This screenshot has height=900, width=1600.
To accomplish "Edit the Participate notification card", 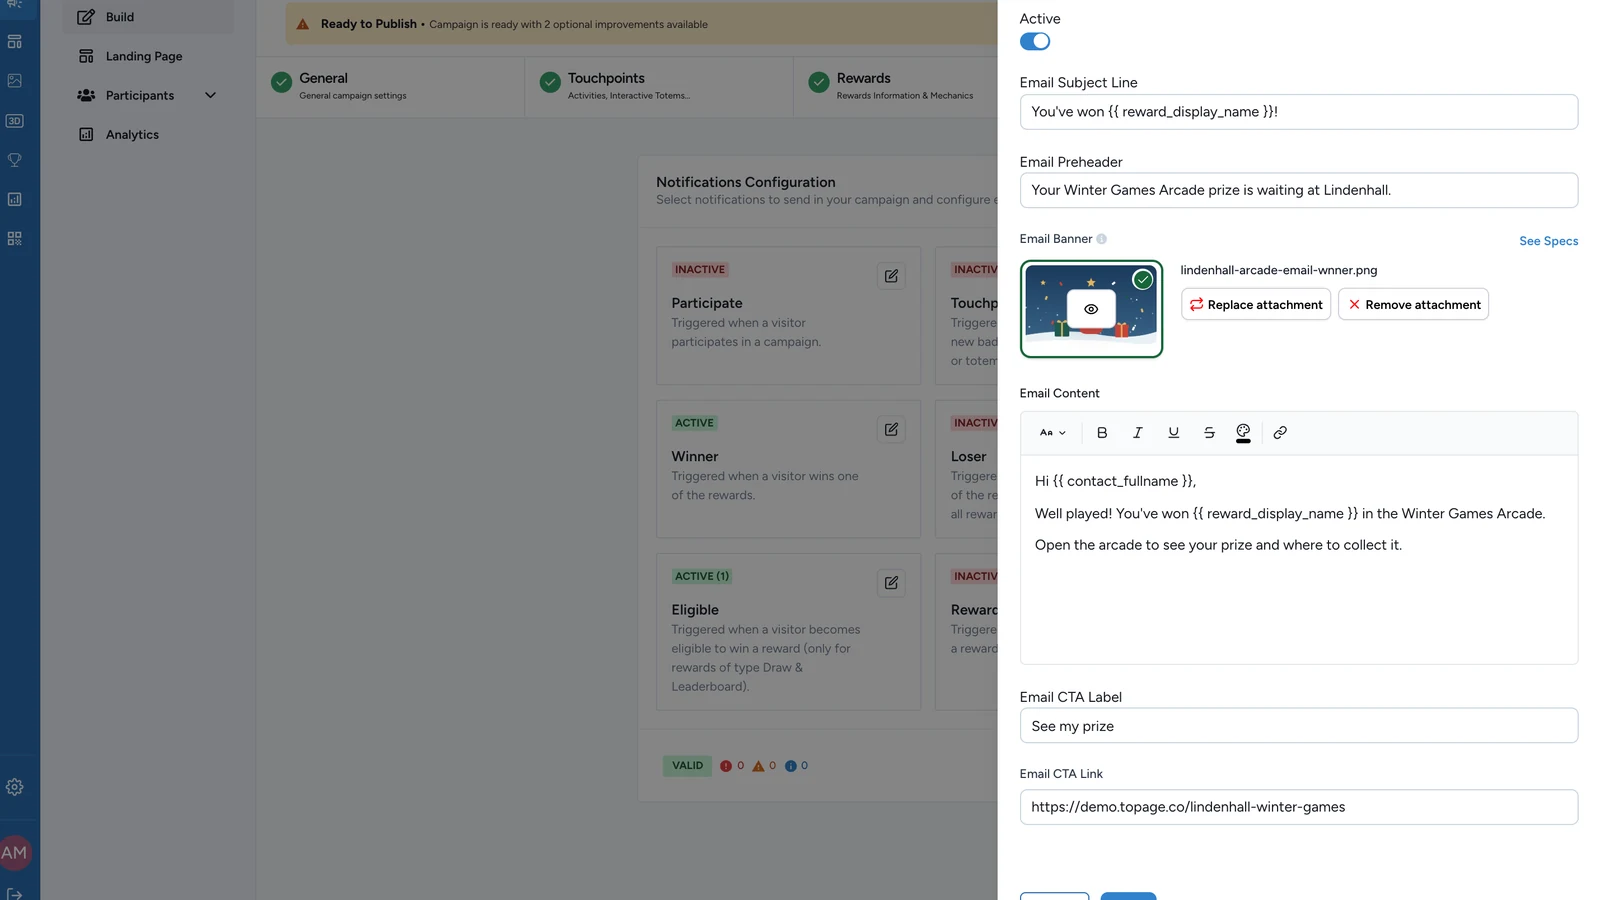I will tap(891, 276).
